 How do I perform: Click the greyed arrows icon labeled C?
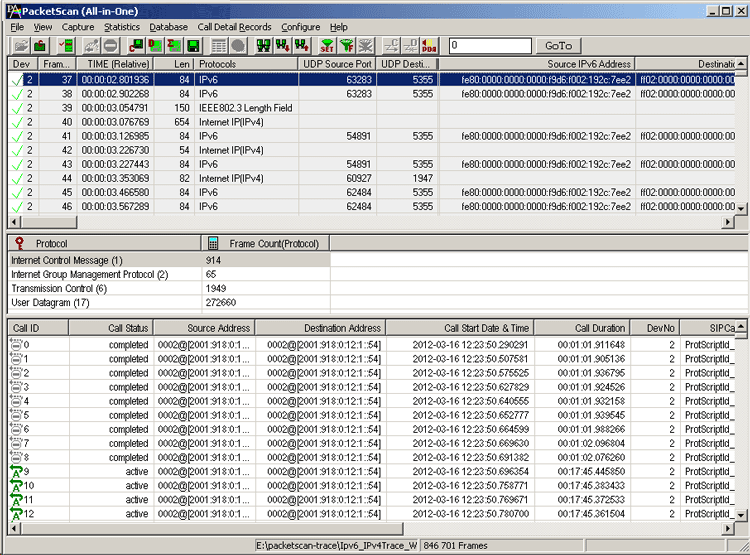[391, 46]
